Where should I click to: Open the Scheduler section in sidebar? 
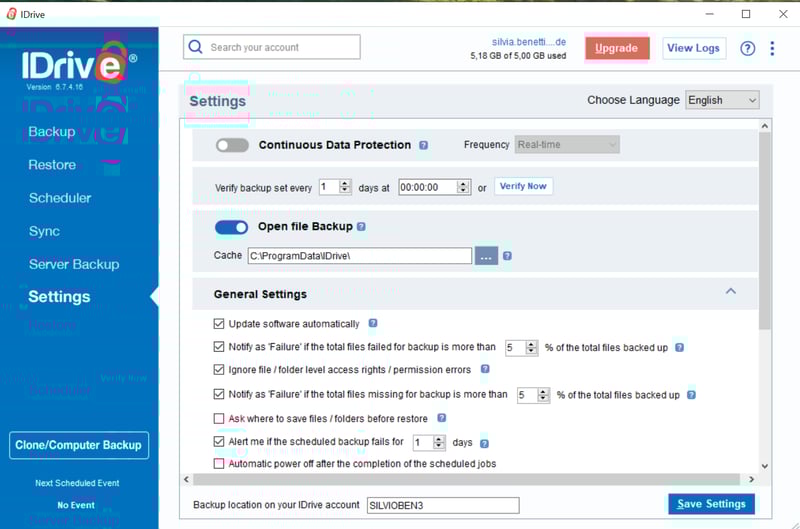(x=60, y=198)
